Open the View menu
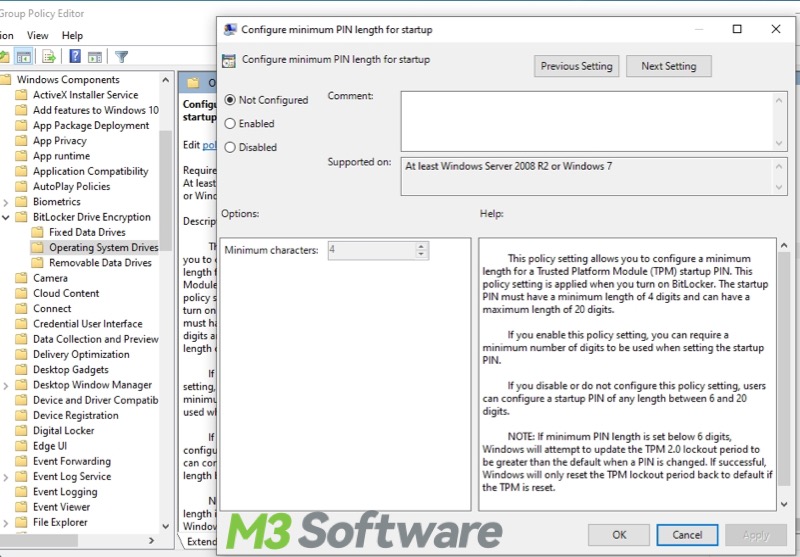The width and height of the screenshot is (800, 557). [38, 35]
